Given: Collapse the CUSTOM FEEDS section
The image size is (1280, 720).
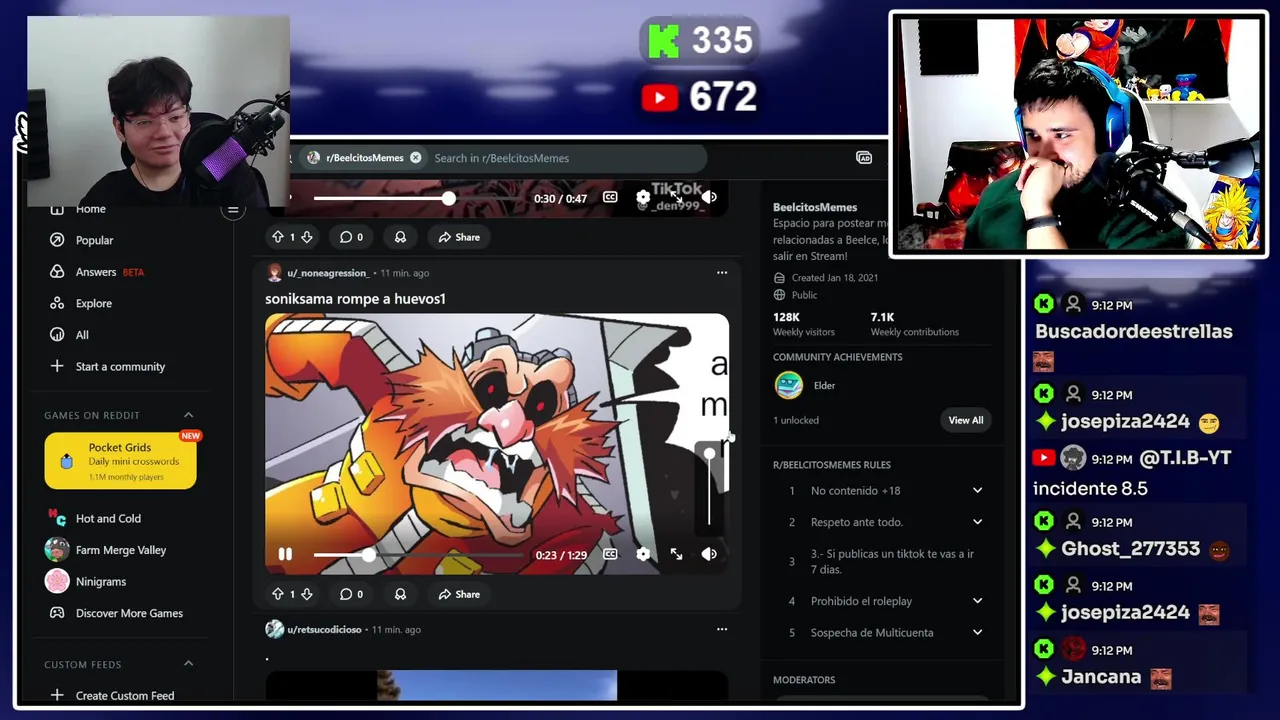Looking at the screenshot, I should 188,664.
